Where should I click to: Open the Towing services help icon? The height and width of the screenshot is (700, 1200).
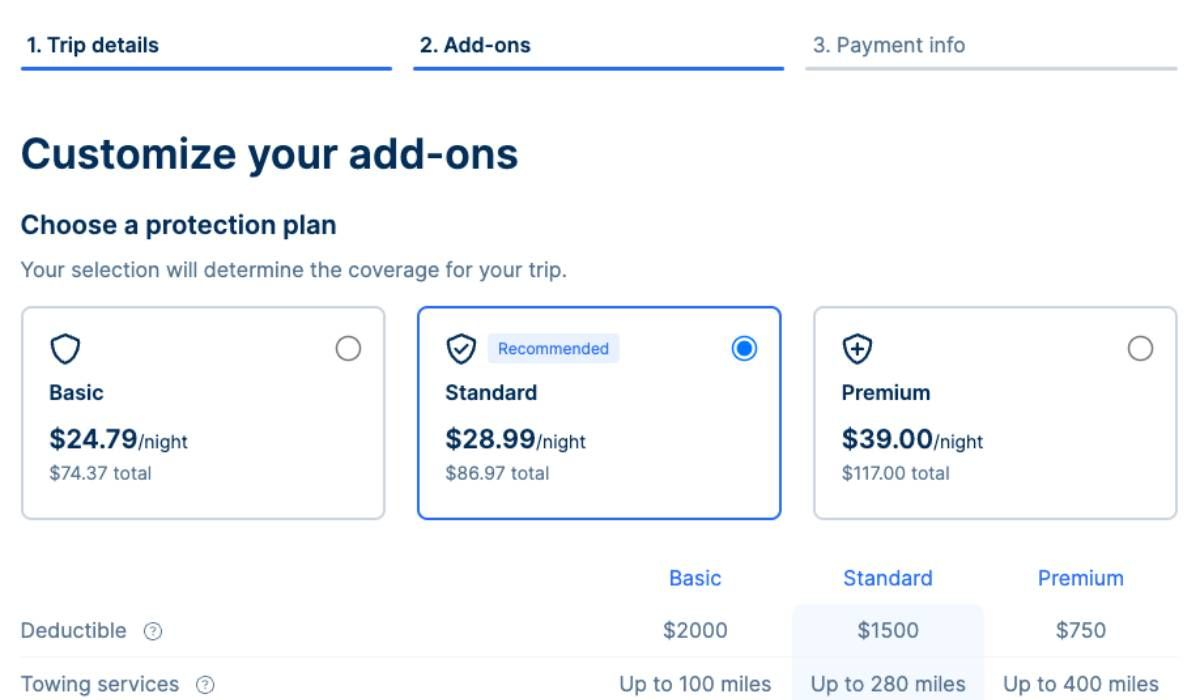205,685
